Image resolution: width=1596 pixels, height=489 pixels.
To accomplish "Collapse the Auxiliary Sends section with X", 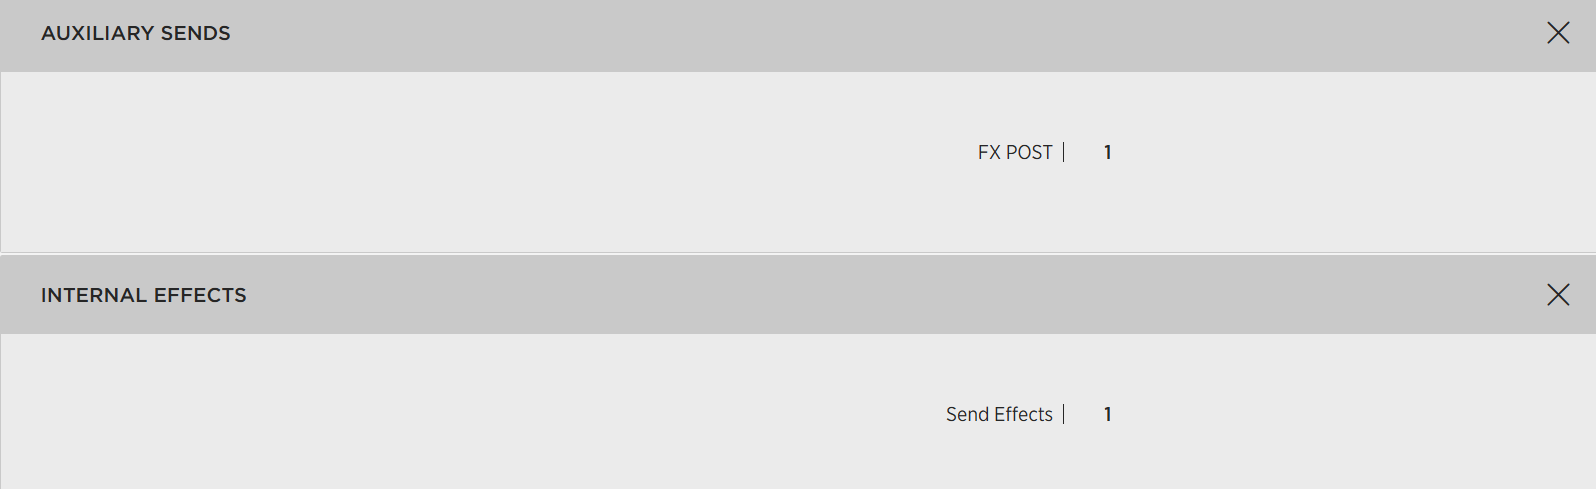I will (1558, 33).
